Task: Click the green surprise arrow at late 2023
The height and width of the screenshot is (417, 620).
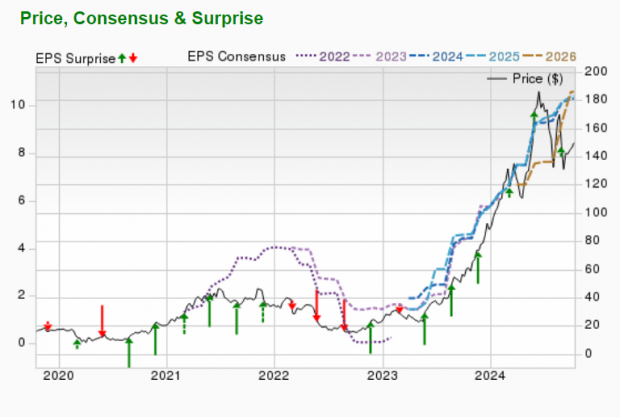Action: pyautogui.click(x=478, y=268)
